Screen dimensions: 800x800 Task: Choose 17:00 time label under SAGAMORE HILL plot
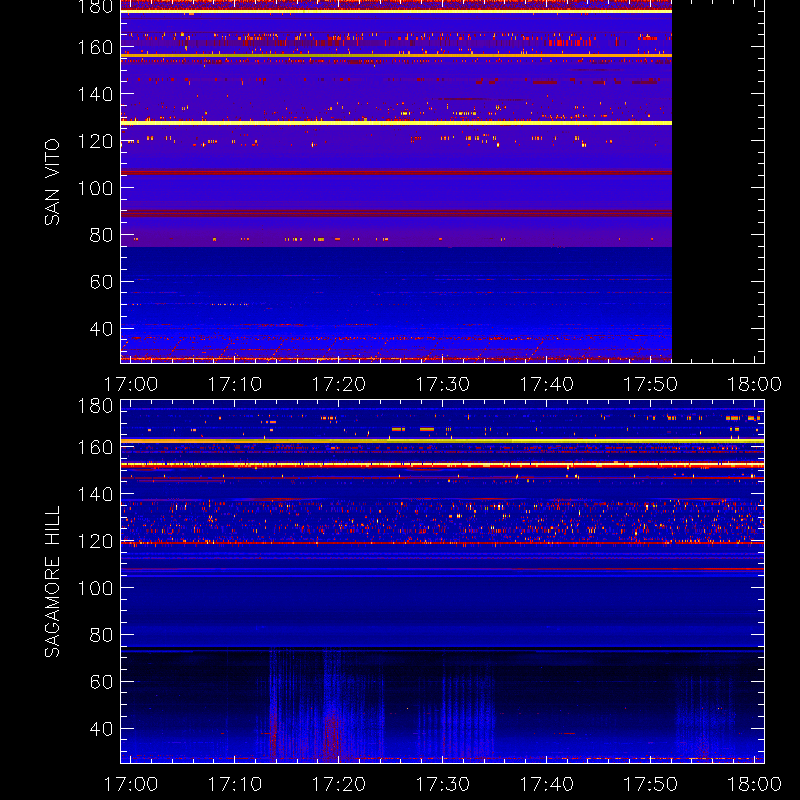[x=131, y=784]
